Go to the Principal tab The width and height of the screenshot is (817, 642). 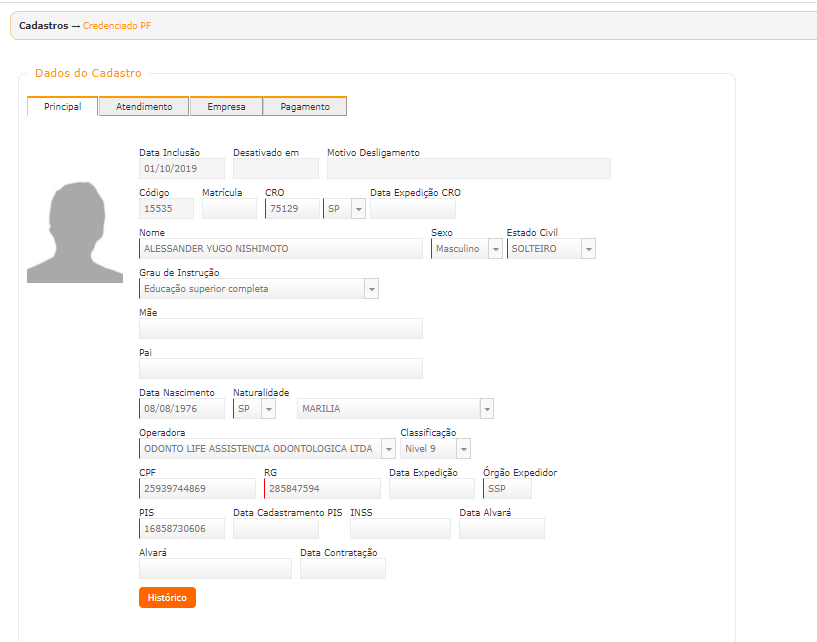[x=62, y=107]
